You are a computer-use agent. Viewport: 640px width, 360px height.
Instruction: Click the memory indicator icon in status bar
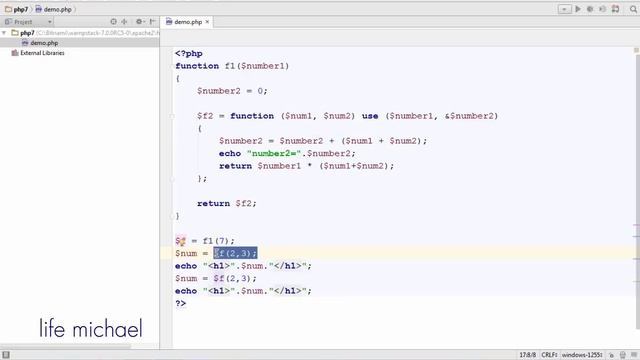click(634, 355)
